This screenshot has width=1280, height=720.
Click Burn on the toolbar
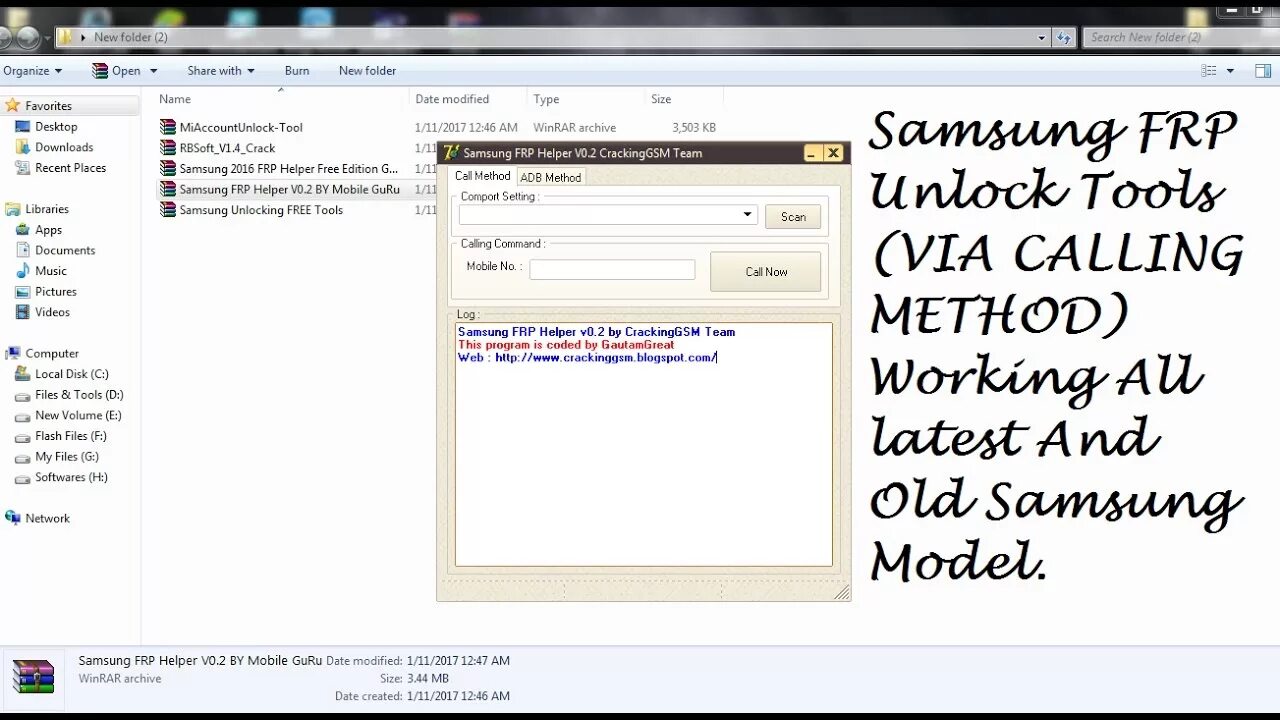pos(296,70)
